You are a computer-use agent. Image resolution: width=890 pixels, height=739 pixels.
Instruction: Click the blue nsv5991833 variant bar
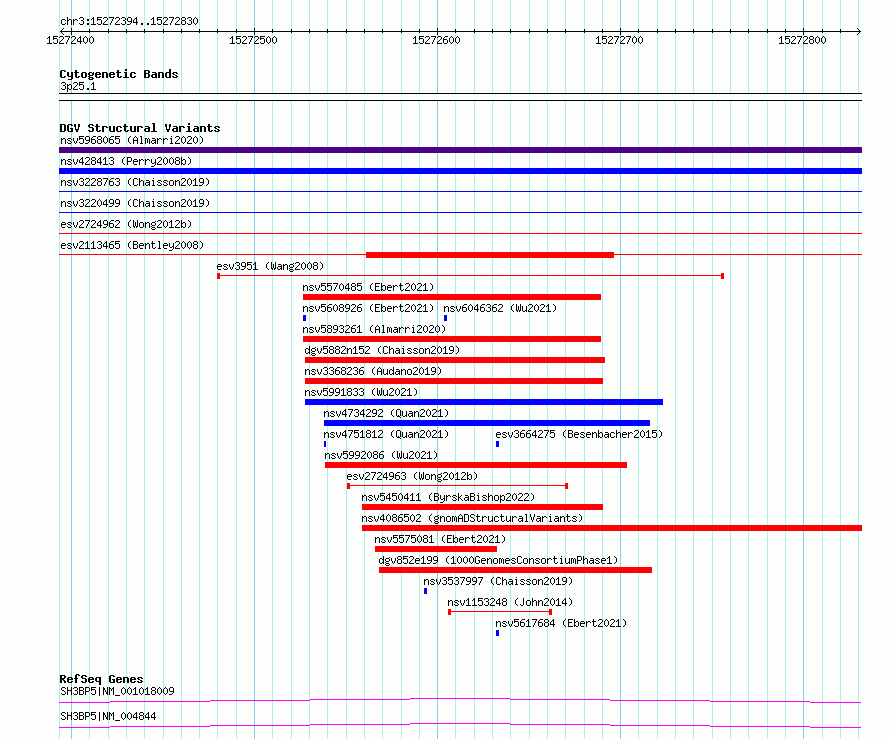pos(484,402)
